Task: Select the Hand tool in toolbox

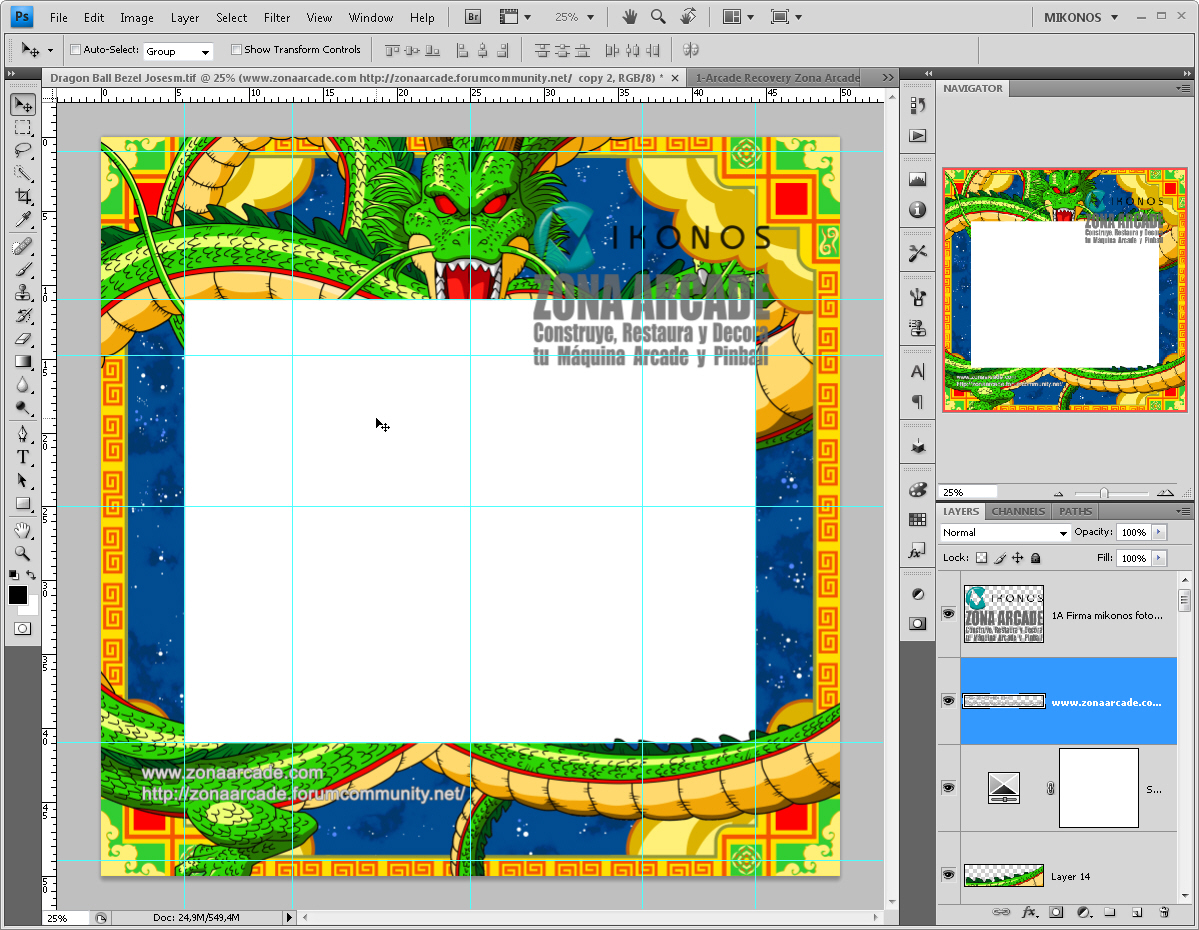Action: coord(23,530)
